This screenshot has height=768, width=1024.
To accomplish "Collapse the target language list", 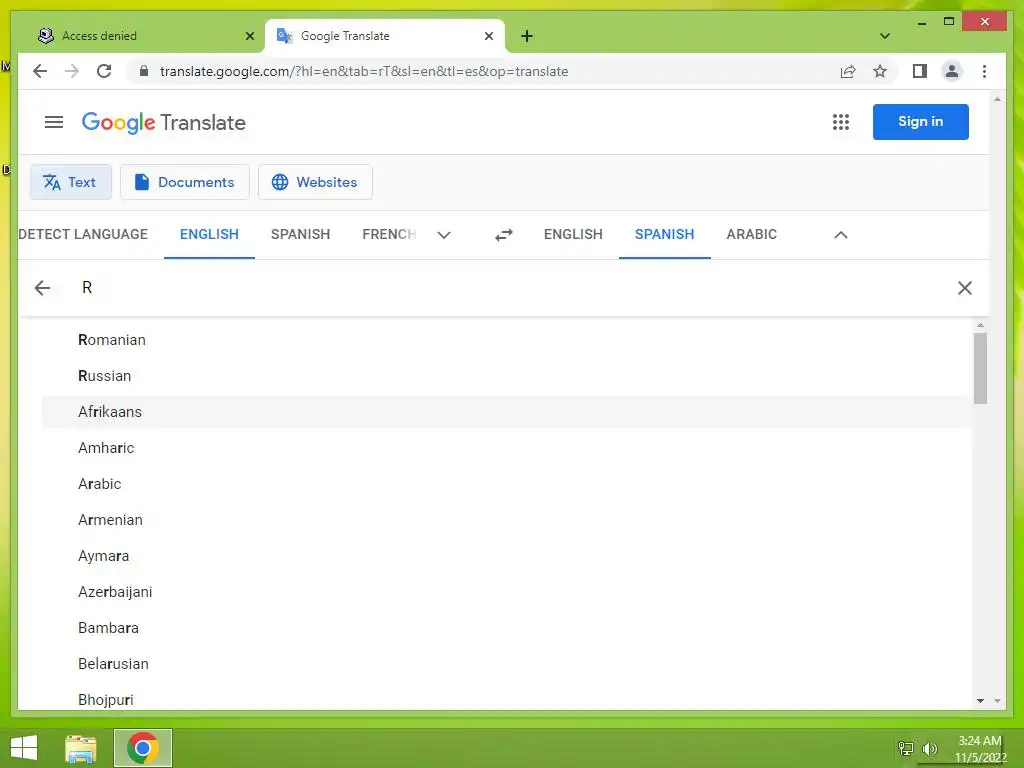I will [840, 235].
